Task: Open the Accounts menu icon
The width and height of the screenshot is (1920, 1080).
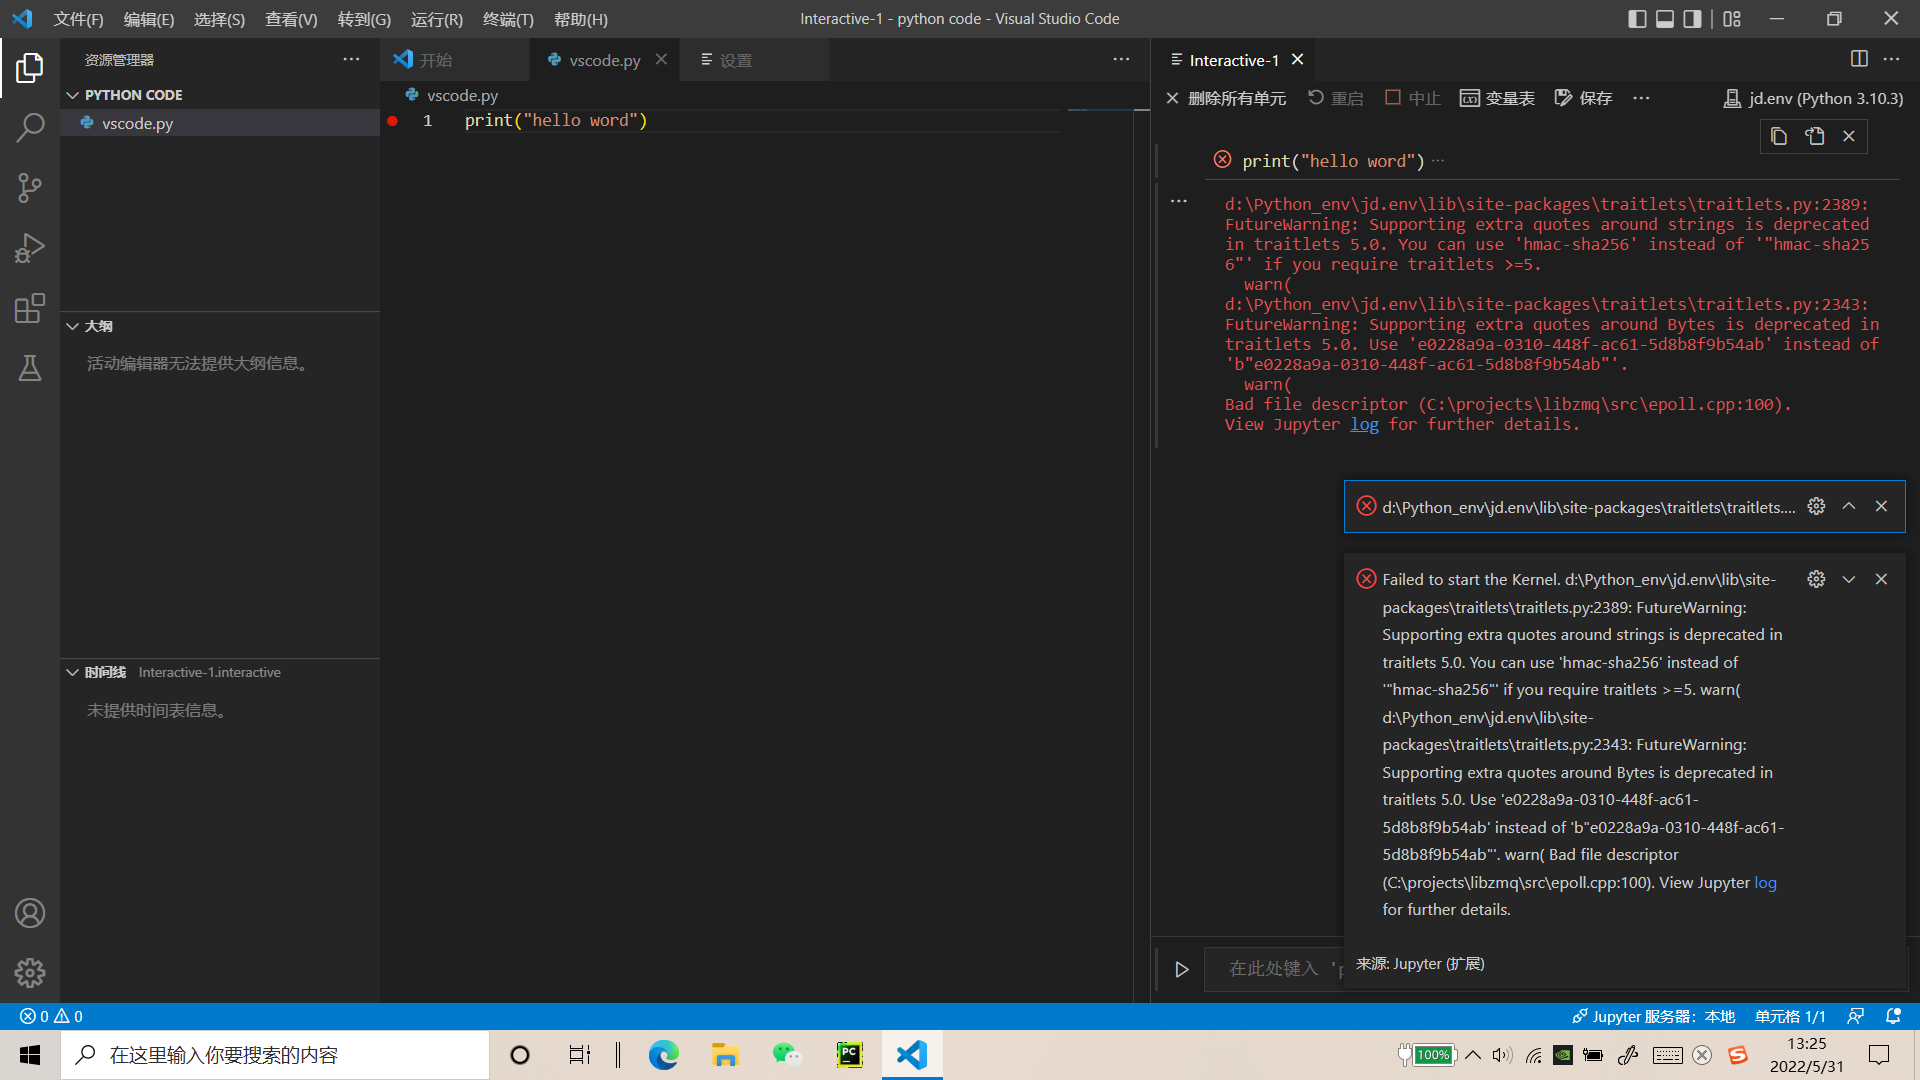Action: (x=30, y=913)
